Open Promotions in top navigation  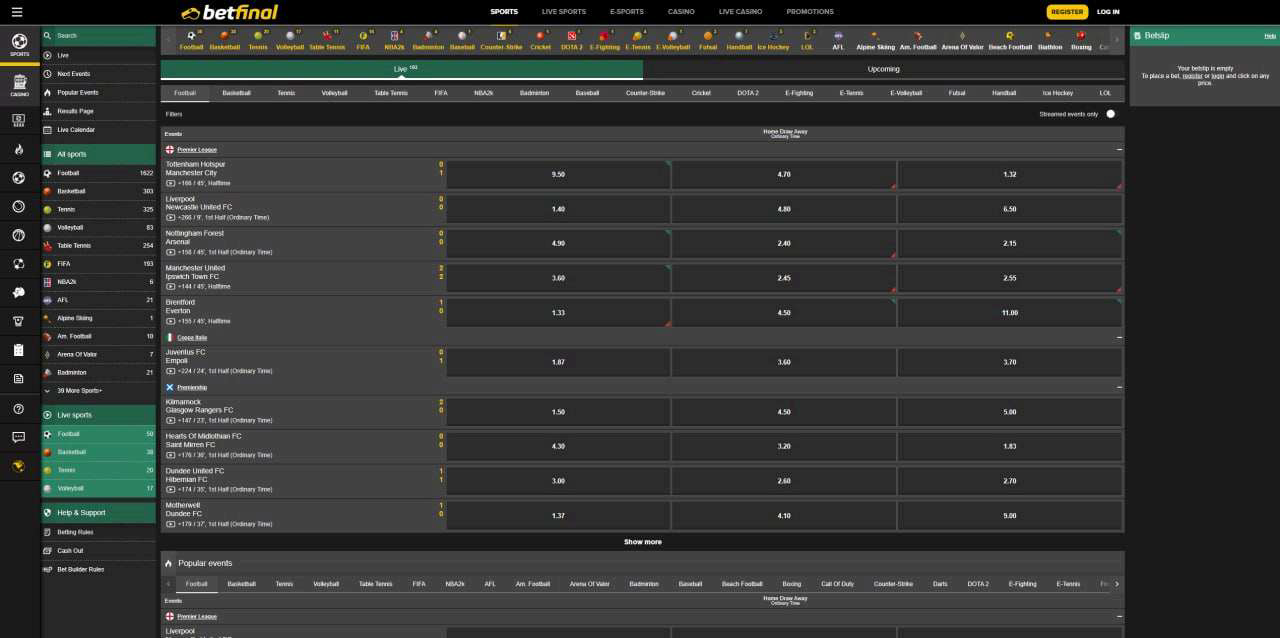[810, 12]
